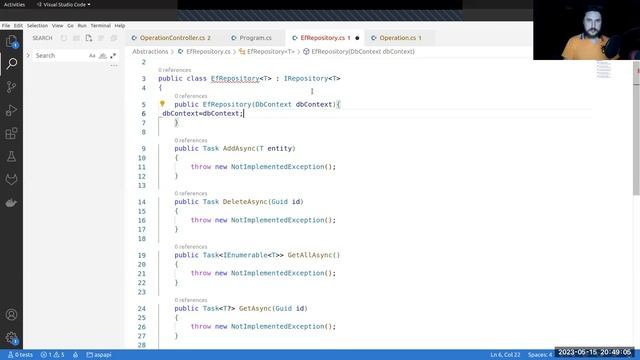Open the Run and Debug view

[11, 110]
